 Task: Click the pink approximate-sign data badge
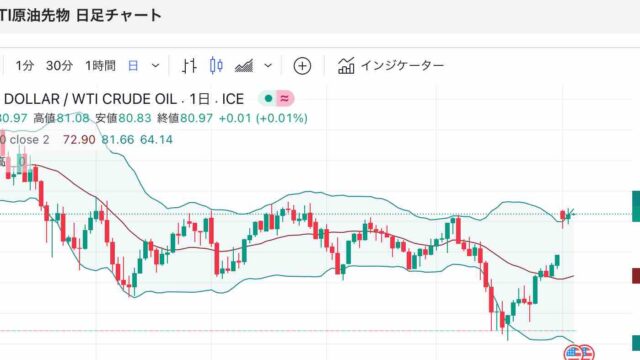tap(285, 98)
